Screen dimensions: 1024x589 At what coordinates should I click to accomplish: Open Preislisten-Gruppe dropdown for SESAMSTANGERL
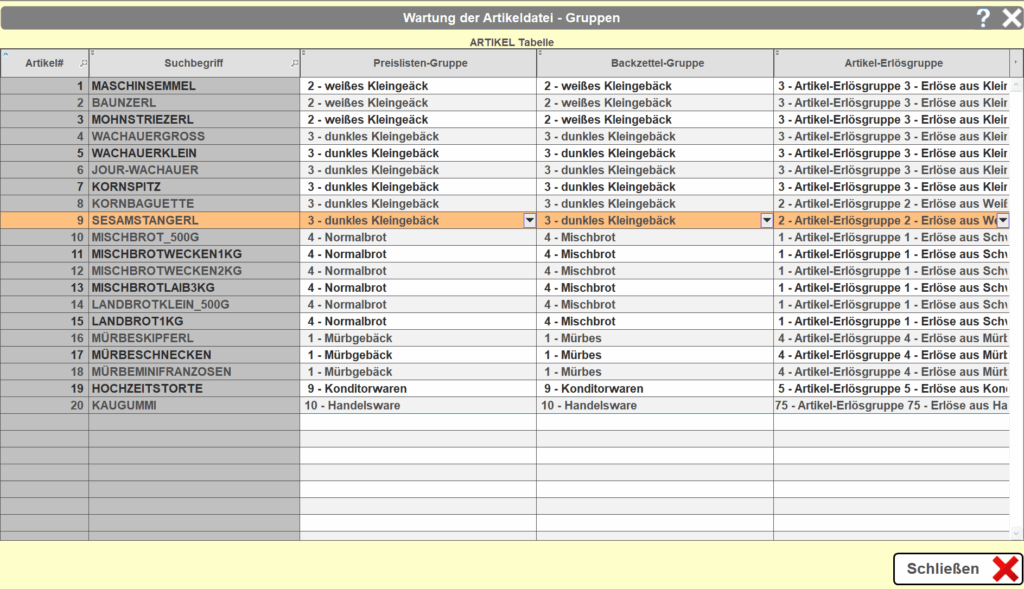point(530,221)
